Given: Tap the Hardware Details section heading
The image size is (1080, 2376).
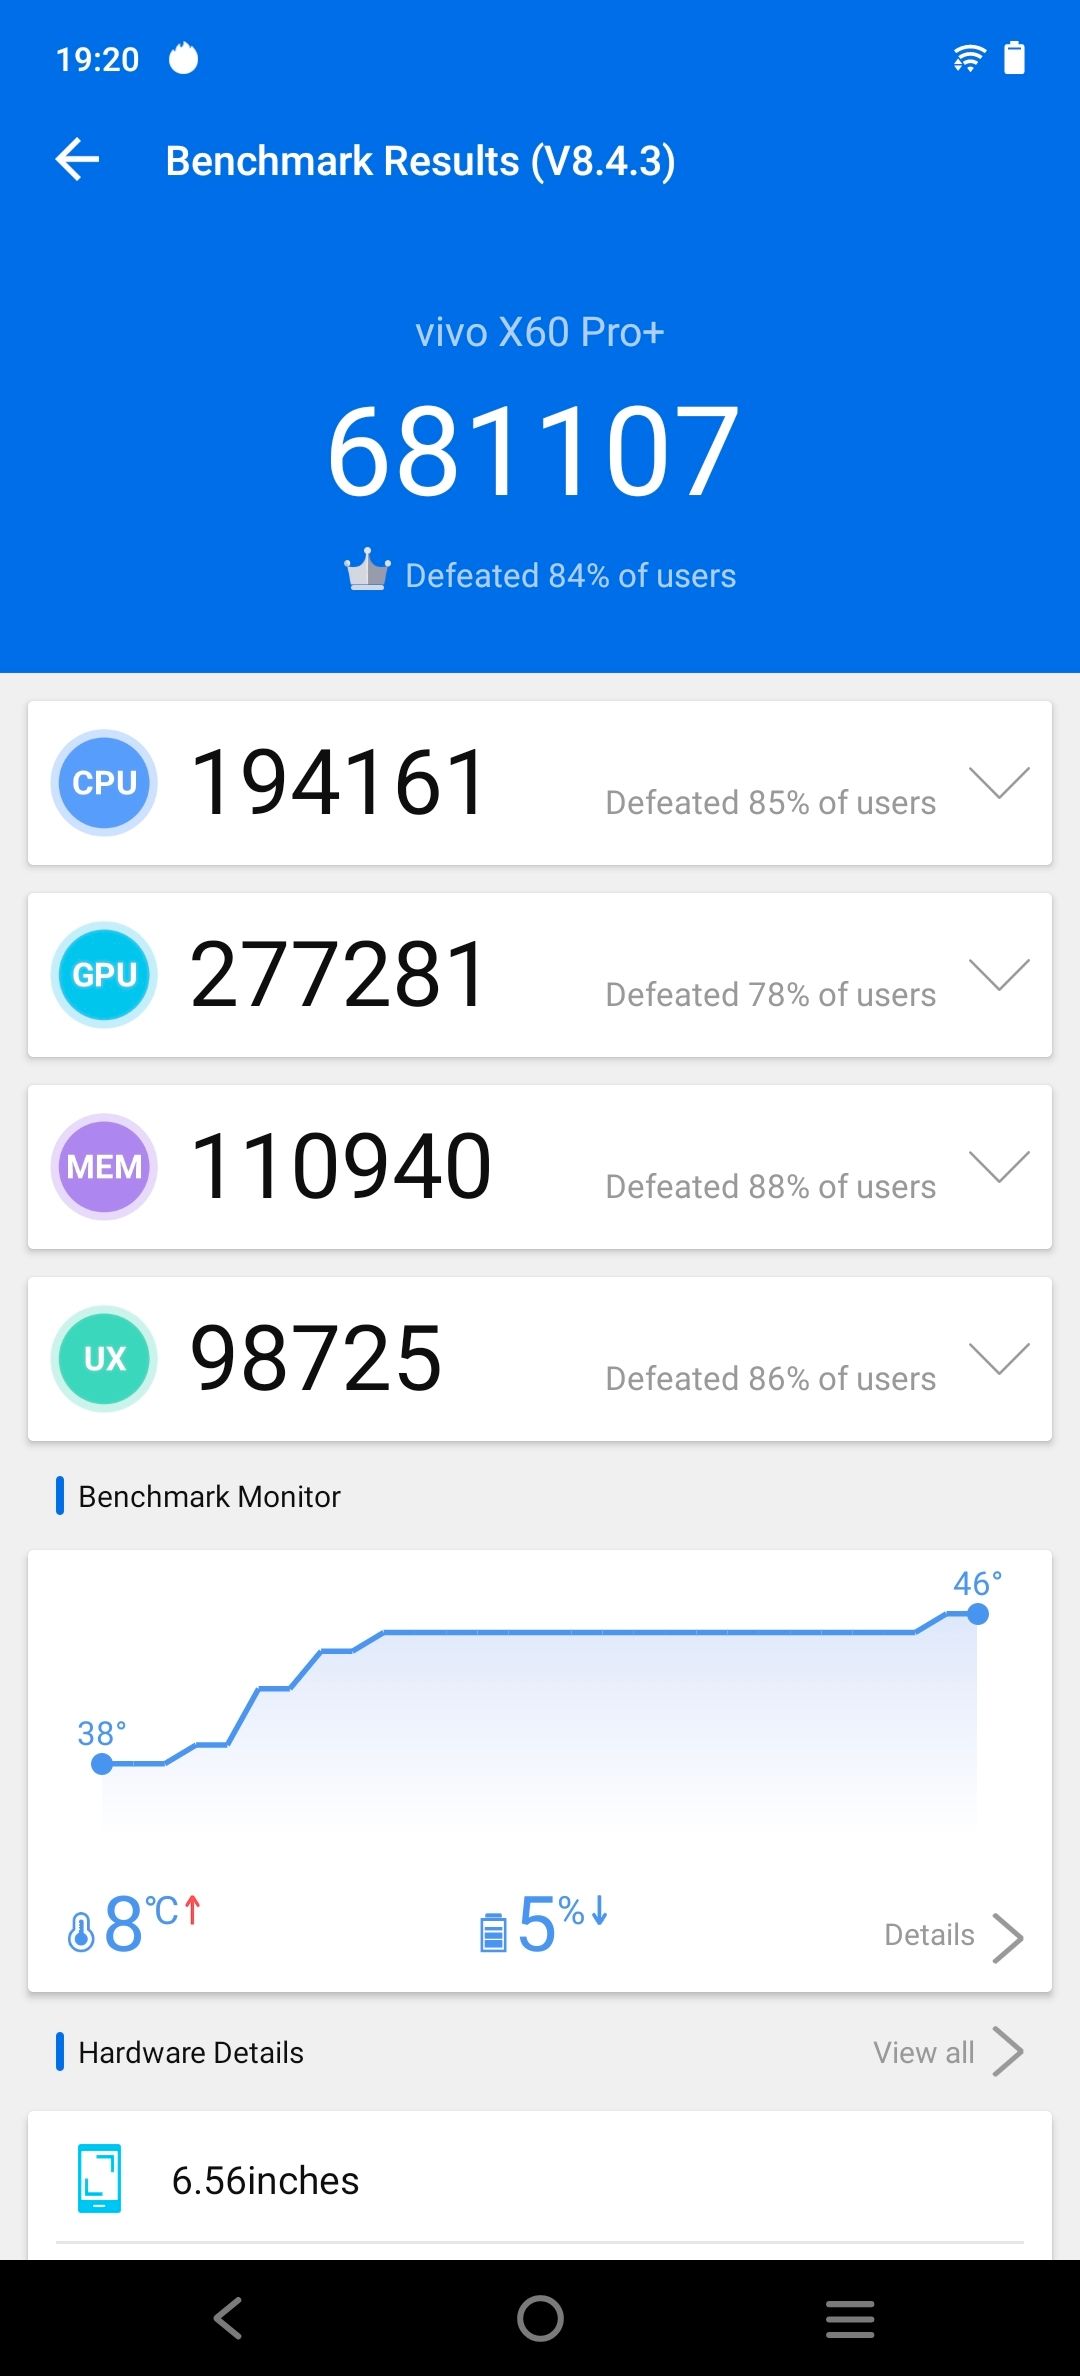Looking at the screenshot, I should click(191, 2052).
